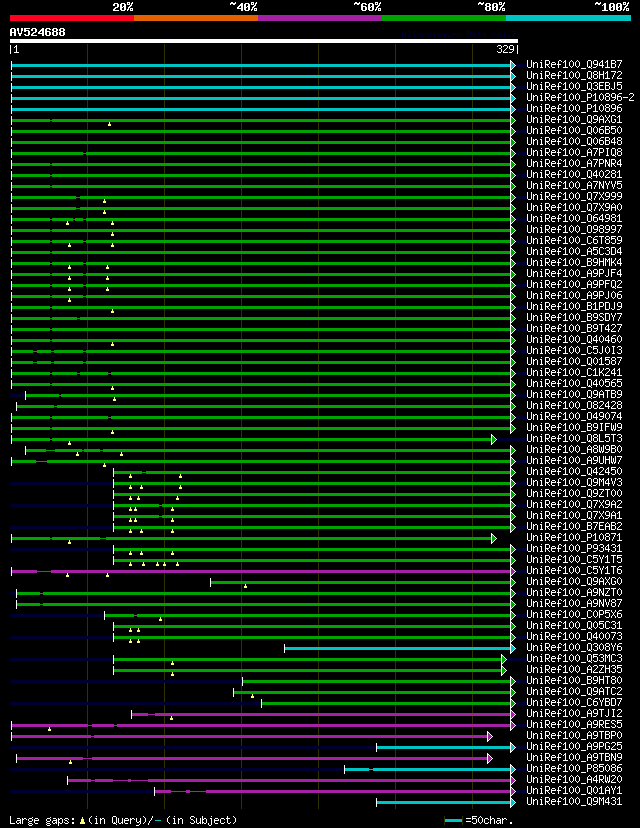Click purple hit label UniRef100_C5Y1T6
640x828 pixels.
click(x=574, y=570)
